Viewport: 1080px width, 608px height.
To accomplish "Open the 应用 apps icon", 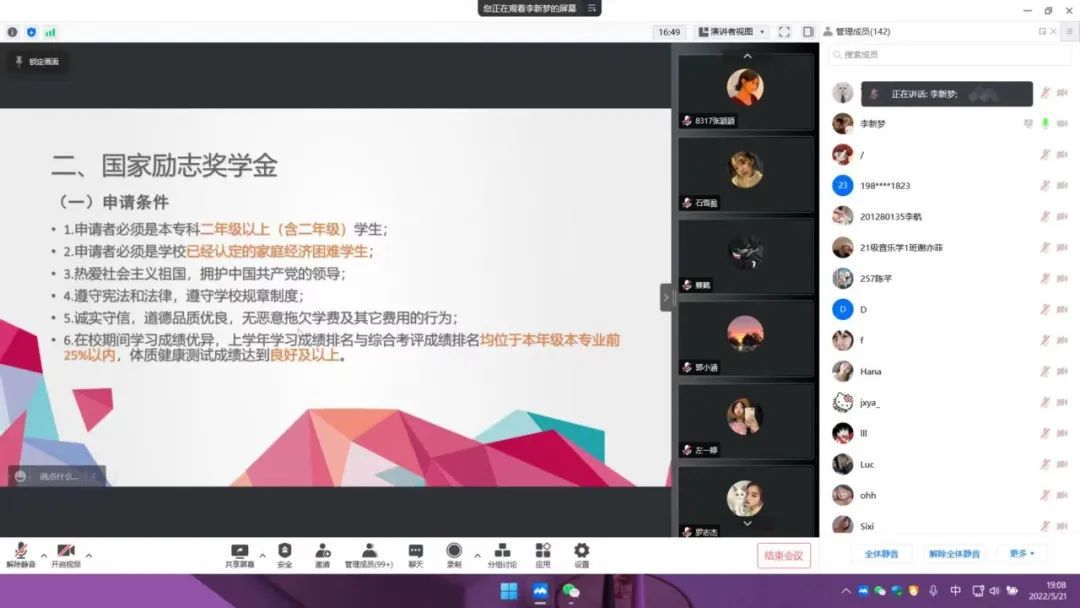I will [x=543, y=551].
